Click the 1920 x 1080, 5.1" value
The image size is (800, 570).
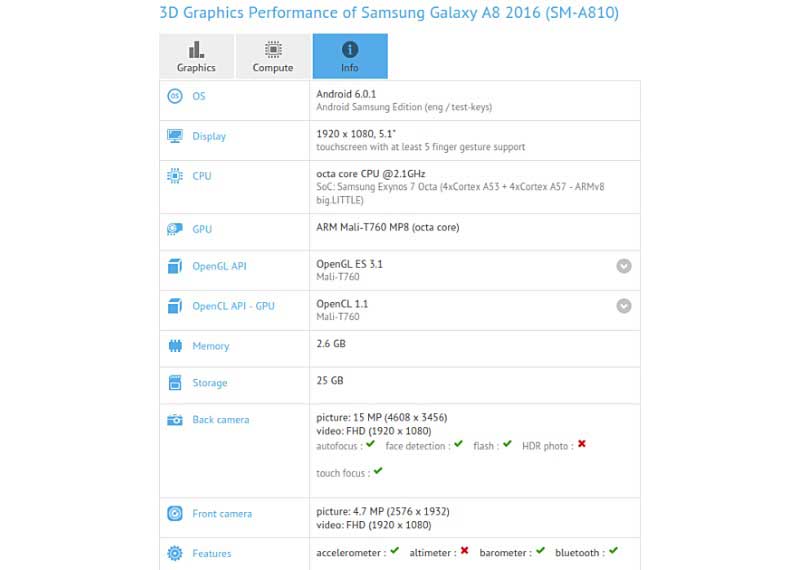(x=356, y=134)
